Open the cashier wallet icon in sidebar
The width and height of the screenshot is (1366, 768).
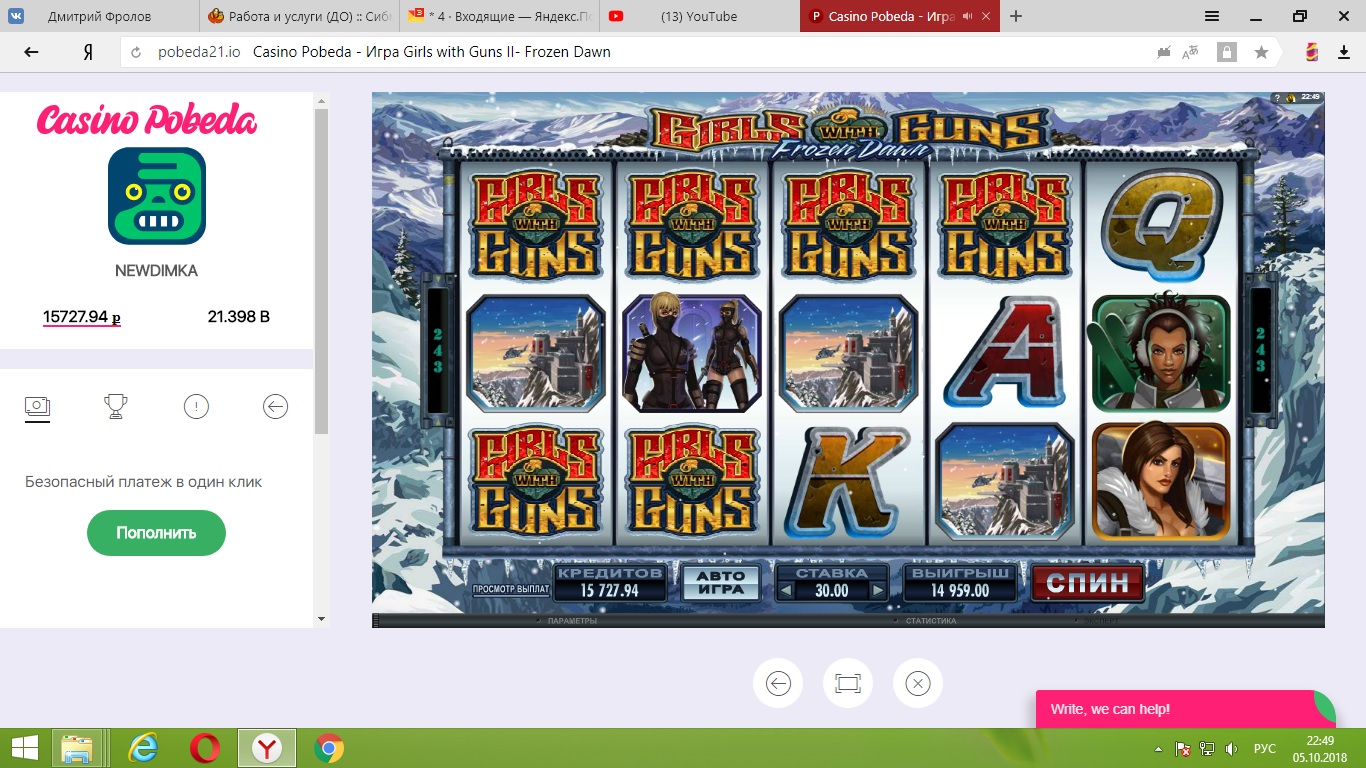click(x=37, y=406)
